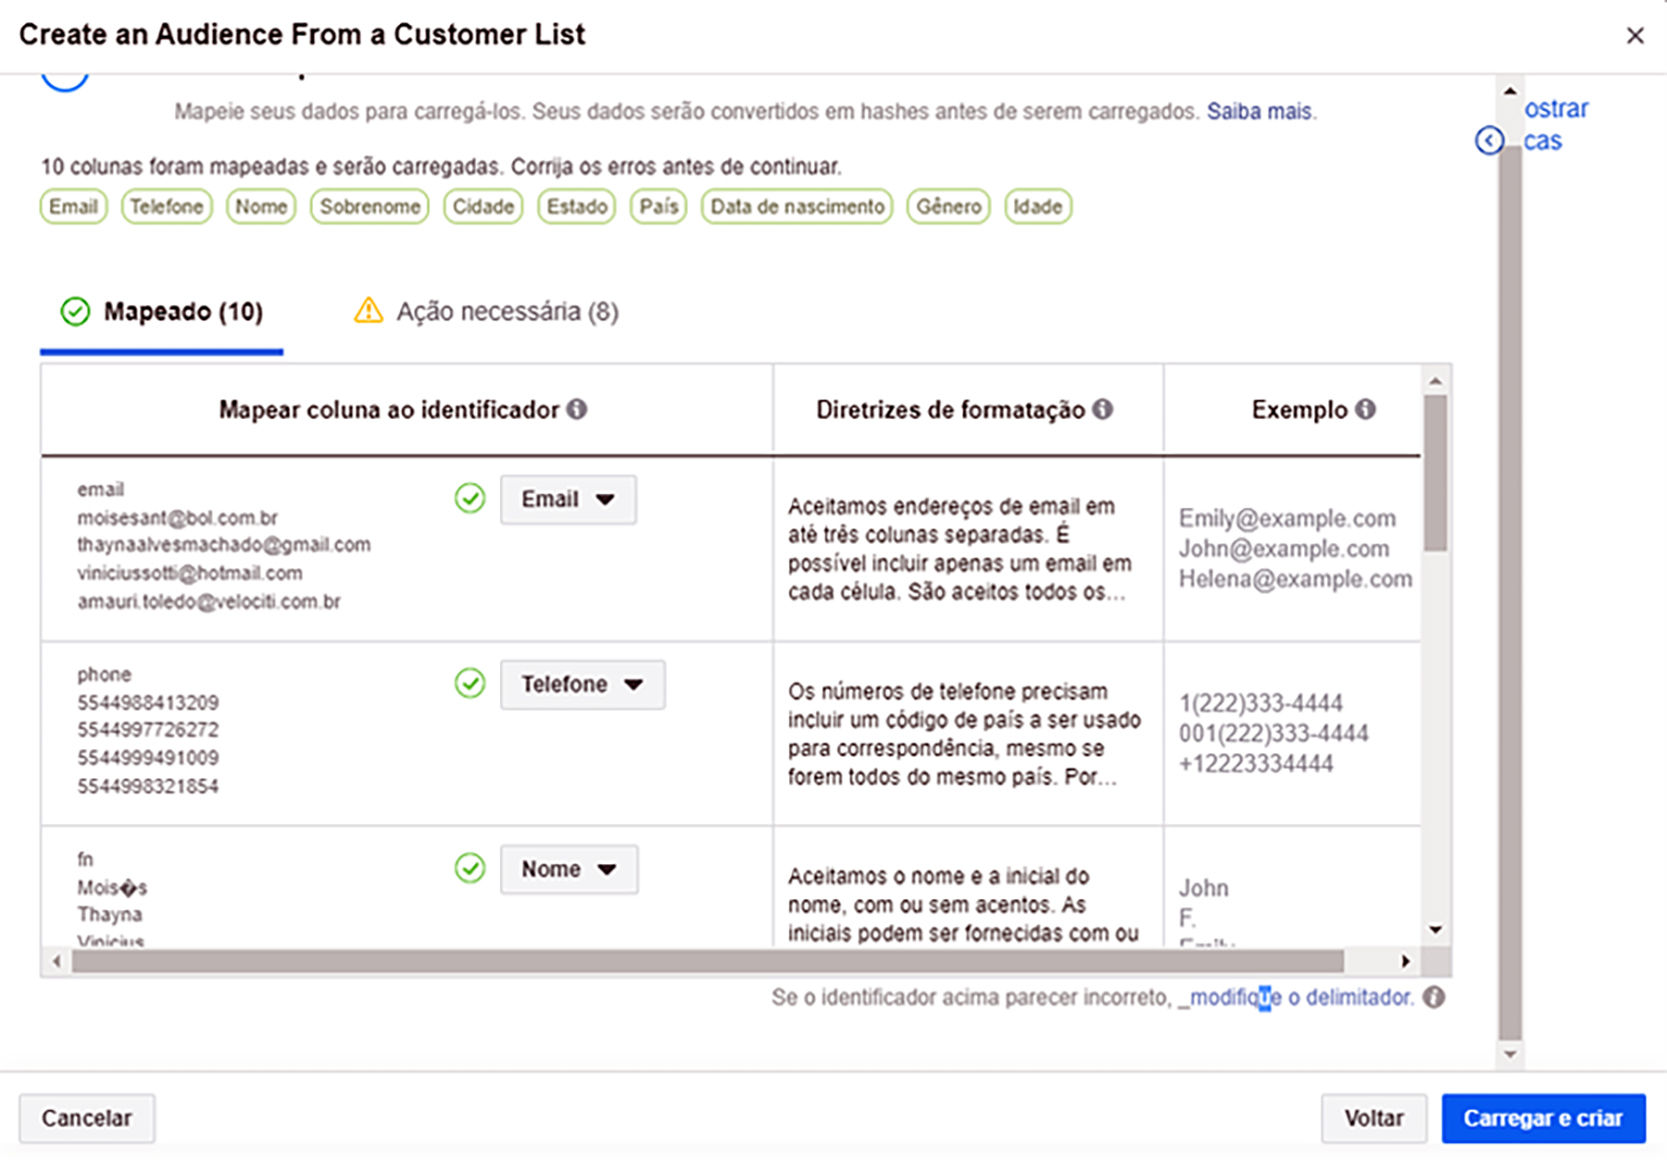Open the Email identifier dropdown
The image size is (1667, 1160).
tap(568, 499)
